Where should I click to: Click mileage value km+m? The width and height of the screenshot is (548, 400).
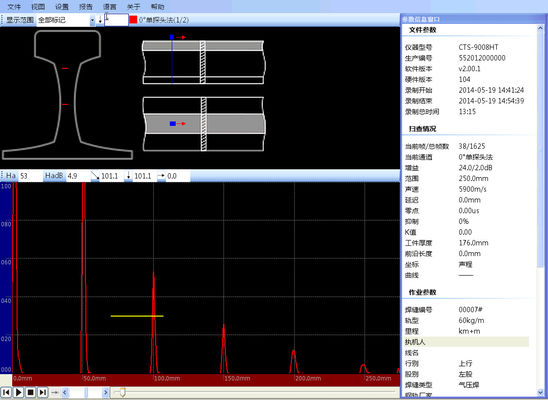tap(469, 331)
